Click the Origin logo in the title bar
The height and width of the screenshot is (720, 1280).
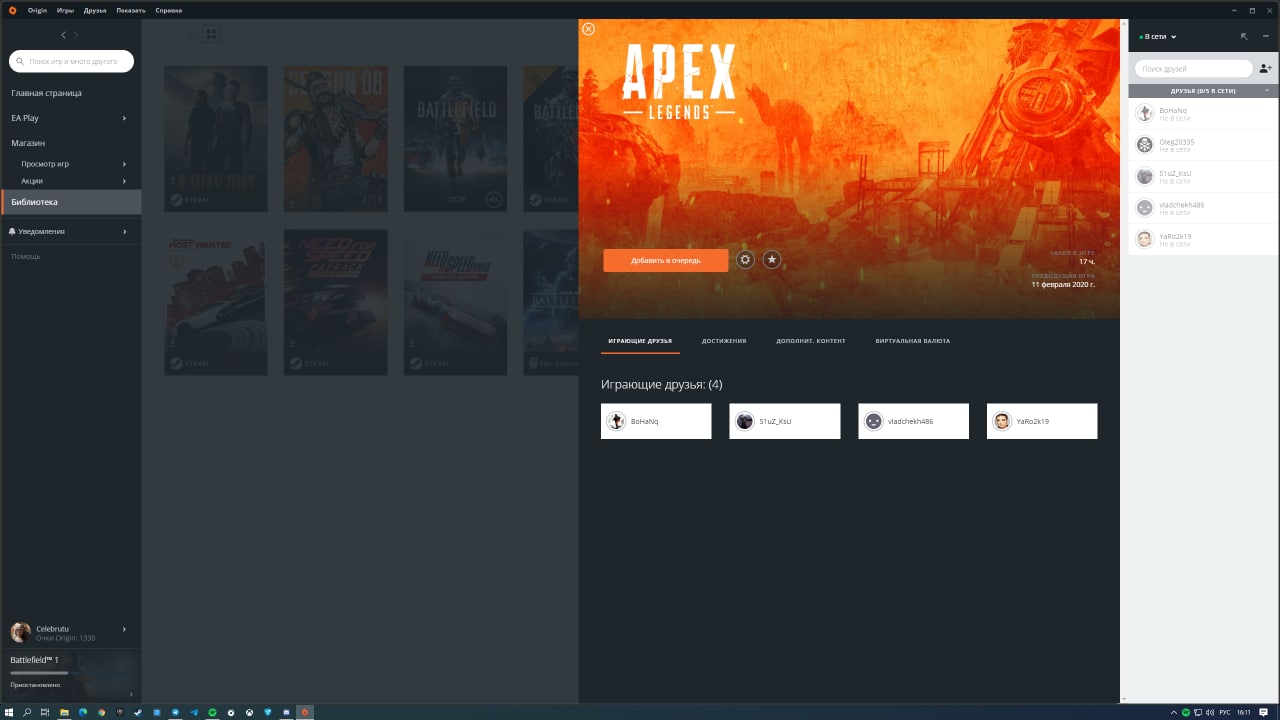coord(12,10)
